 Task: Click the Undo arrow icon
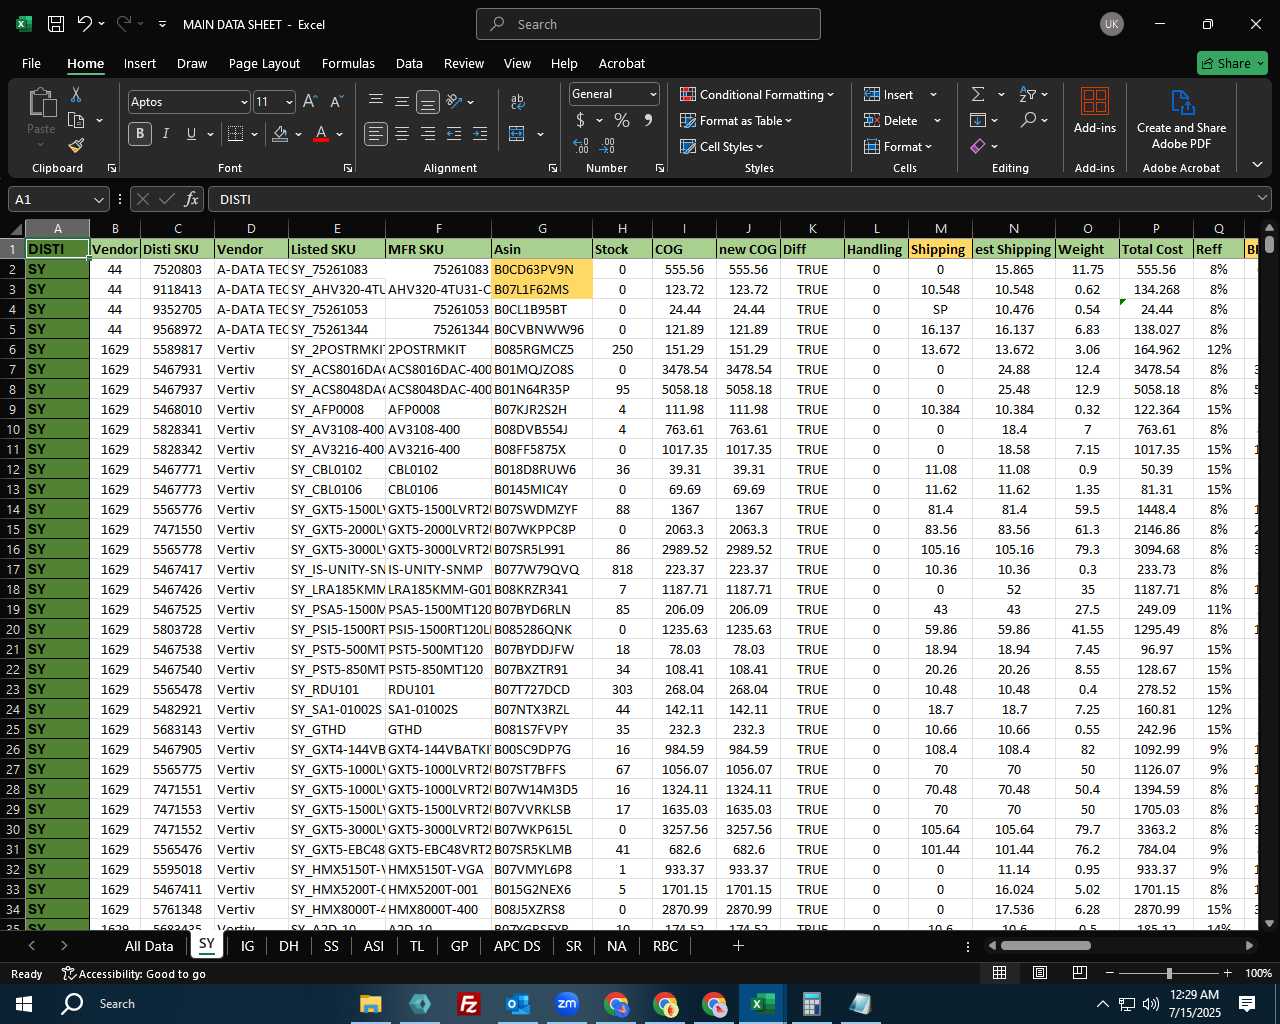[85, 24]
